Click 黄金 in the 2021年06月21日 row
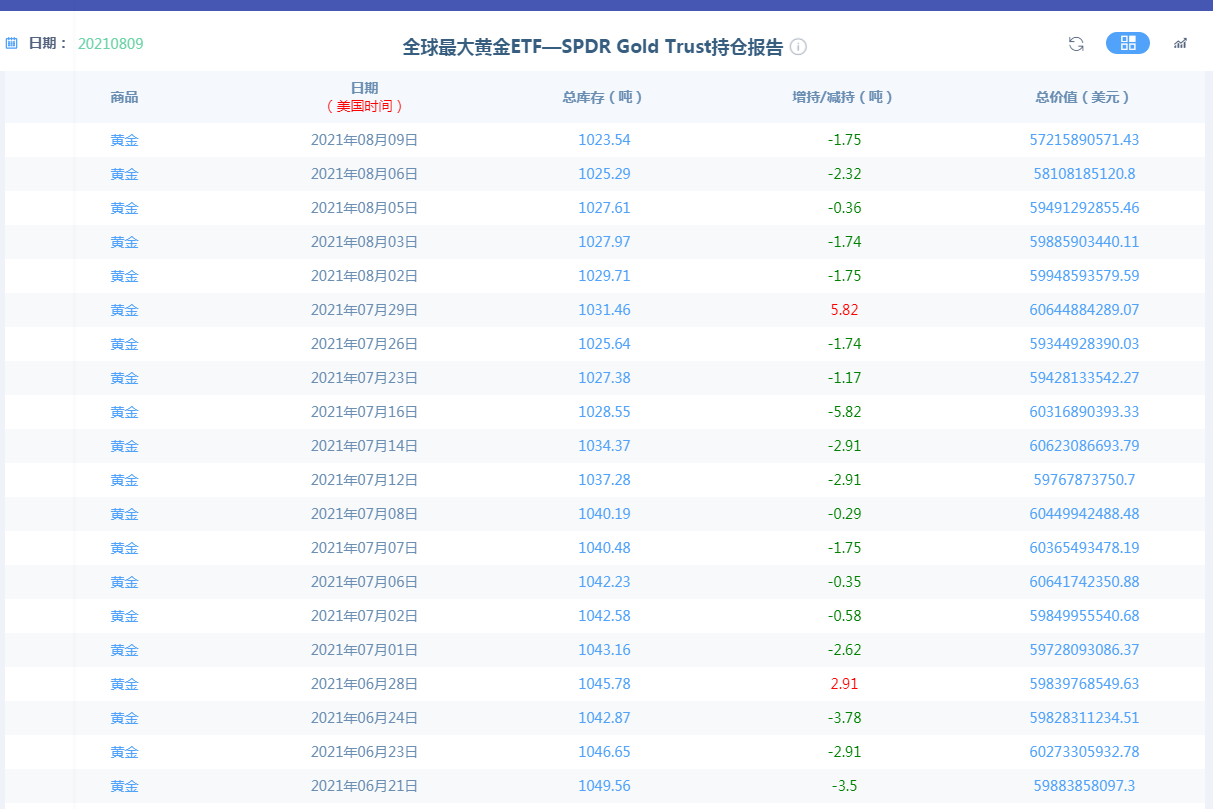This screenshot has height=809, width=1213. point(125,786)
